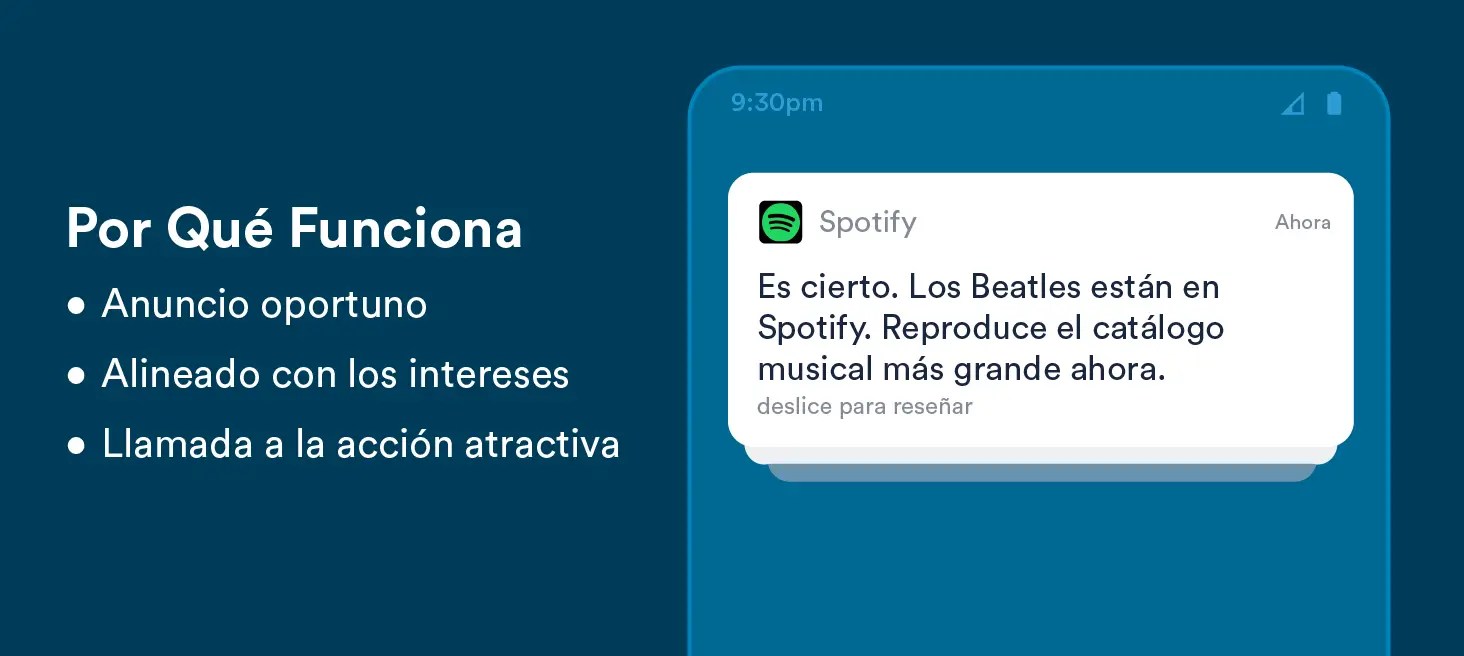Click the Spotify logo icon
1464x656 pixels.
tap(780, 222)
